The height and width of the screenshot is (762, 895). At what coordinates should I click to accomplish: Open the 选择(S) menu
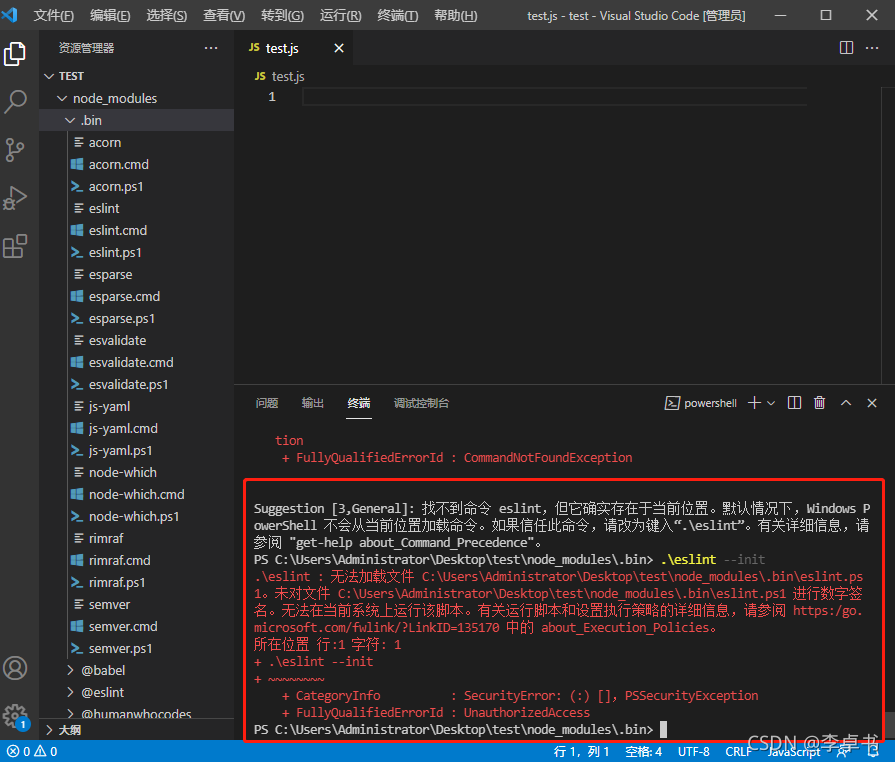(167, 15)
